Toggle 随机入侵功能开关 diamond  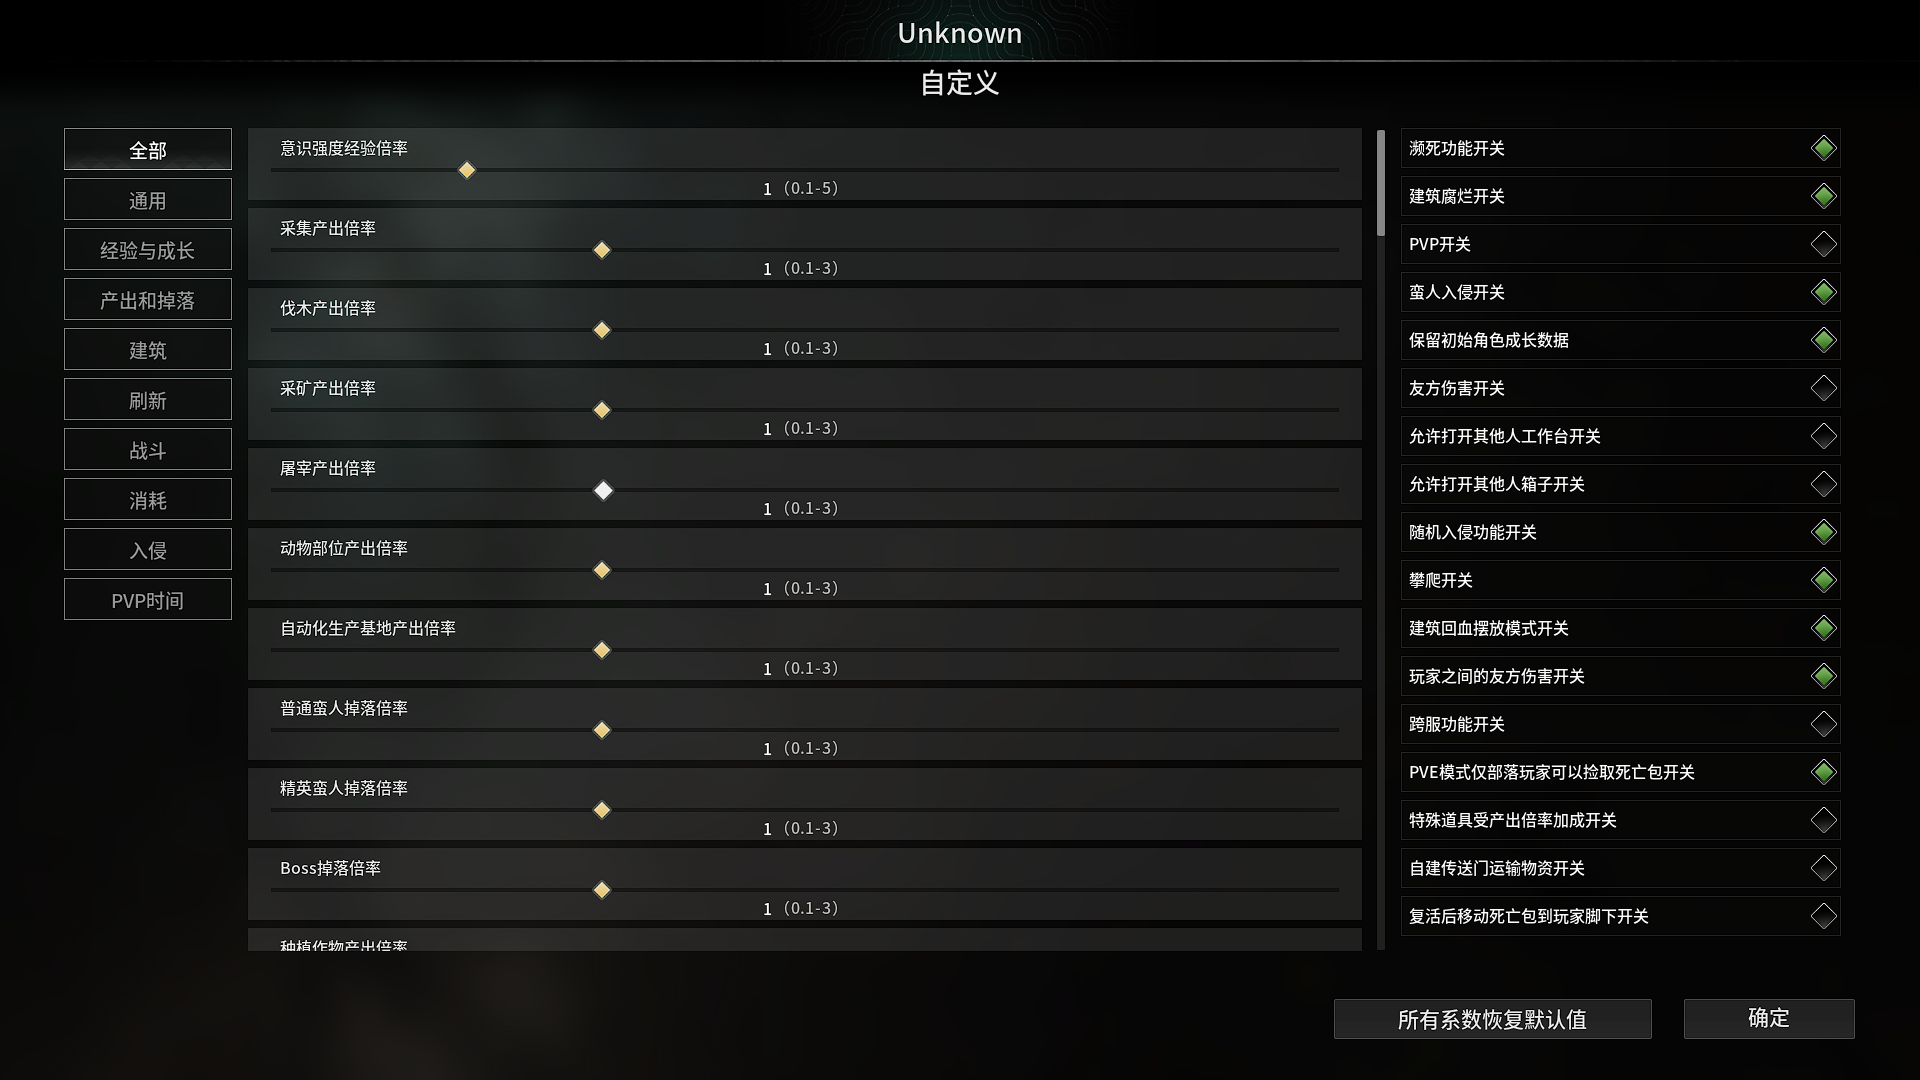(x=1823, y=532)
